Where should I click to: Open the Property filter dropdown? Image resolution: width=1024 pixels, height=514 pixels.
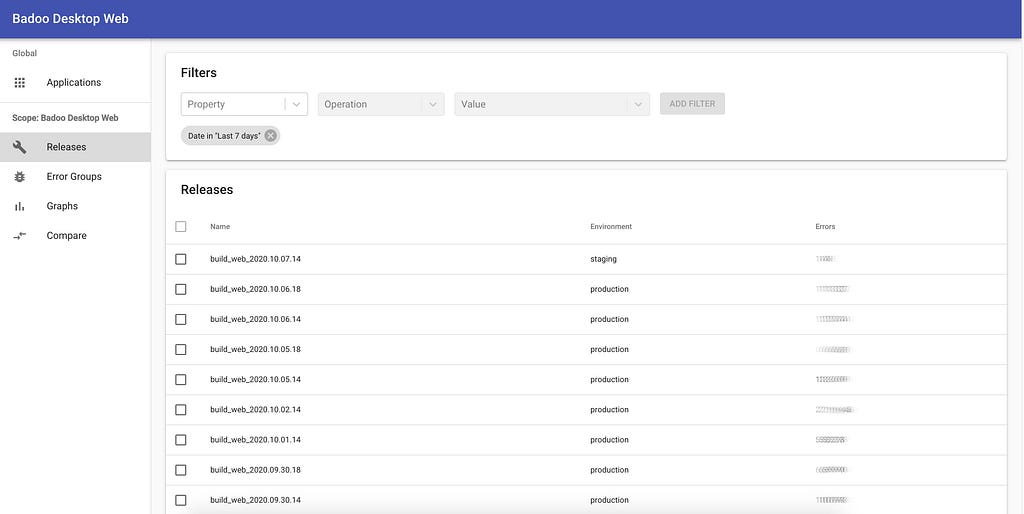244,104
